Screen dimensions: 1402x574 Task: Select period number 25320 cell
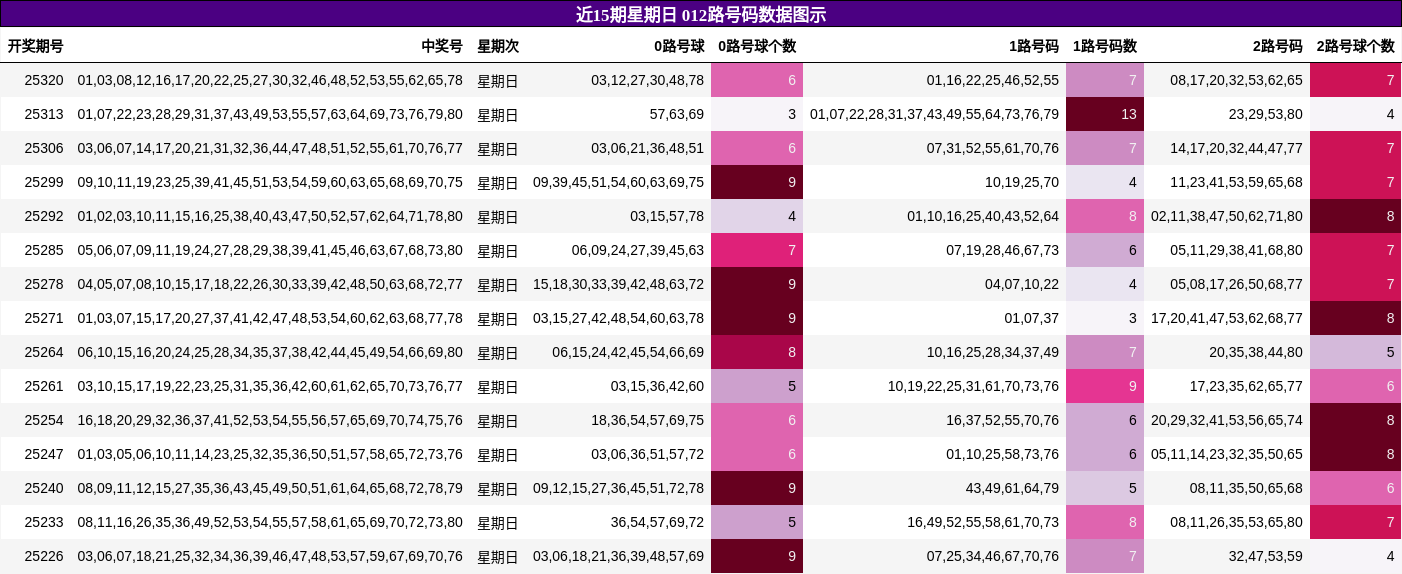44,80
